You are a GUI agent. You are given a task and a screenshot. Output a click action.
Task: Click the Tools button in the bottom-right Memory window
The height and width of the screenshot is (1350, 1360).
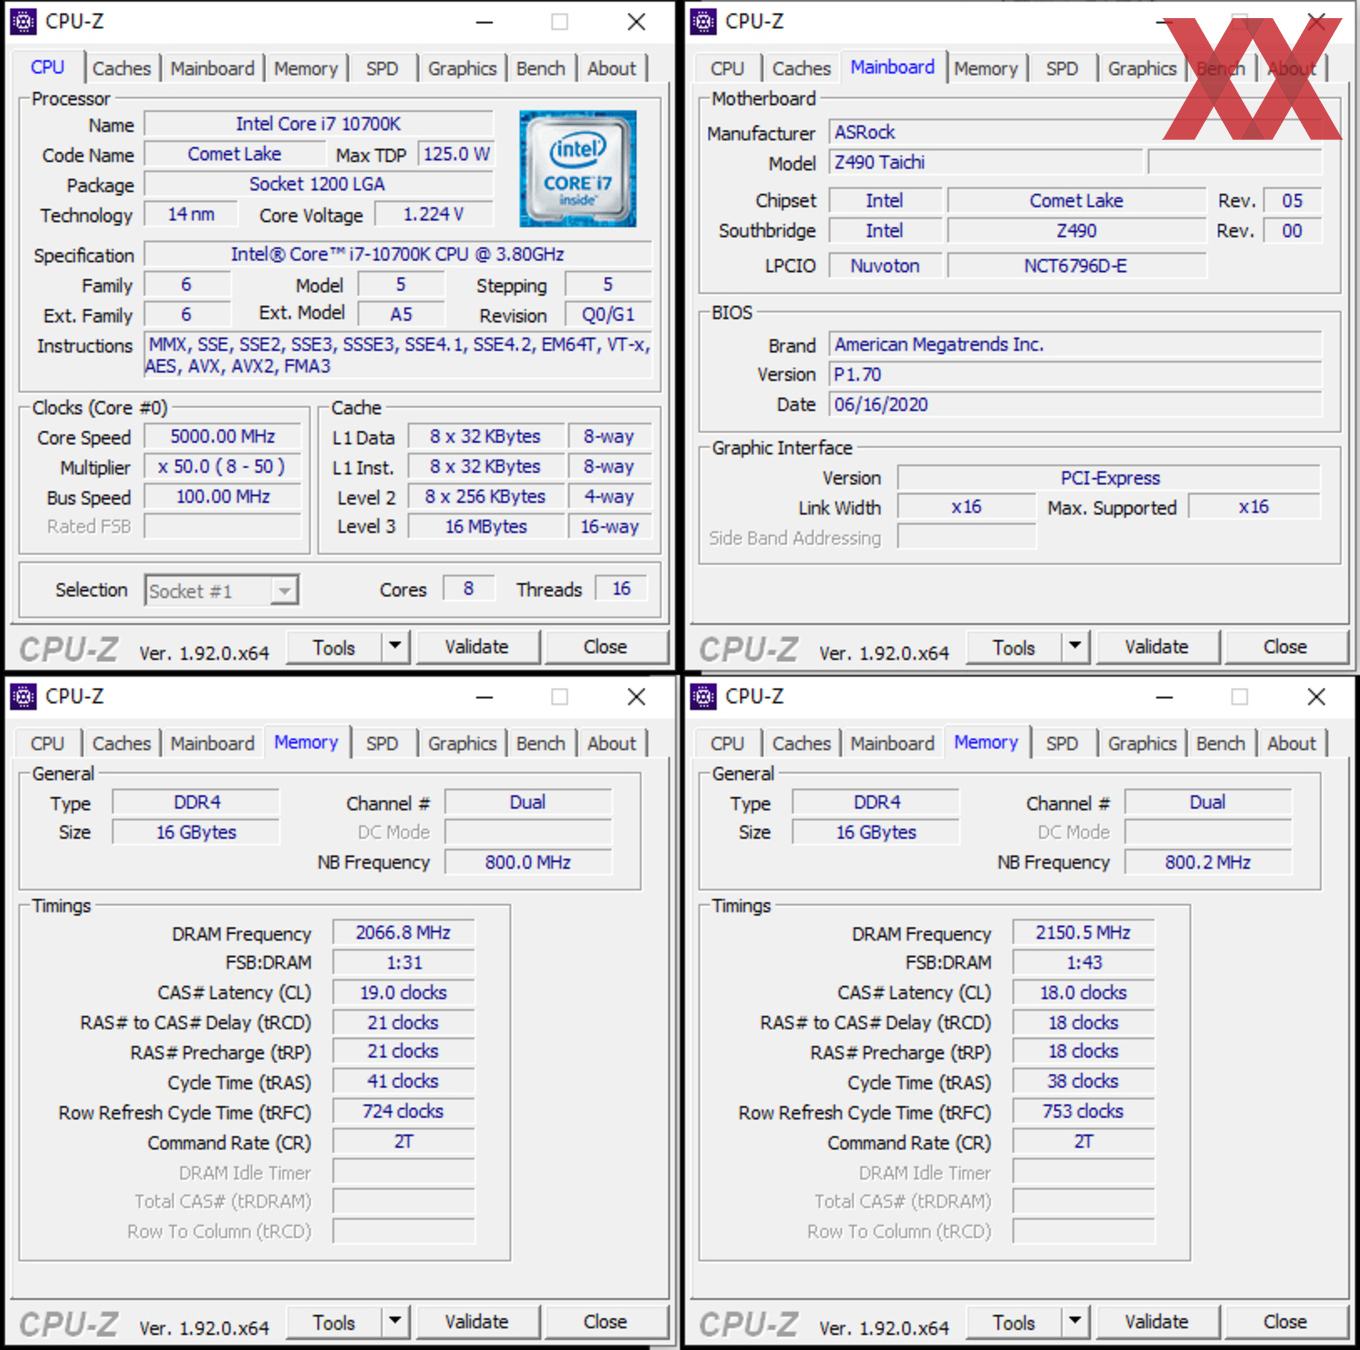tap(1013, 1322)
